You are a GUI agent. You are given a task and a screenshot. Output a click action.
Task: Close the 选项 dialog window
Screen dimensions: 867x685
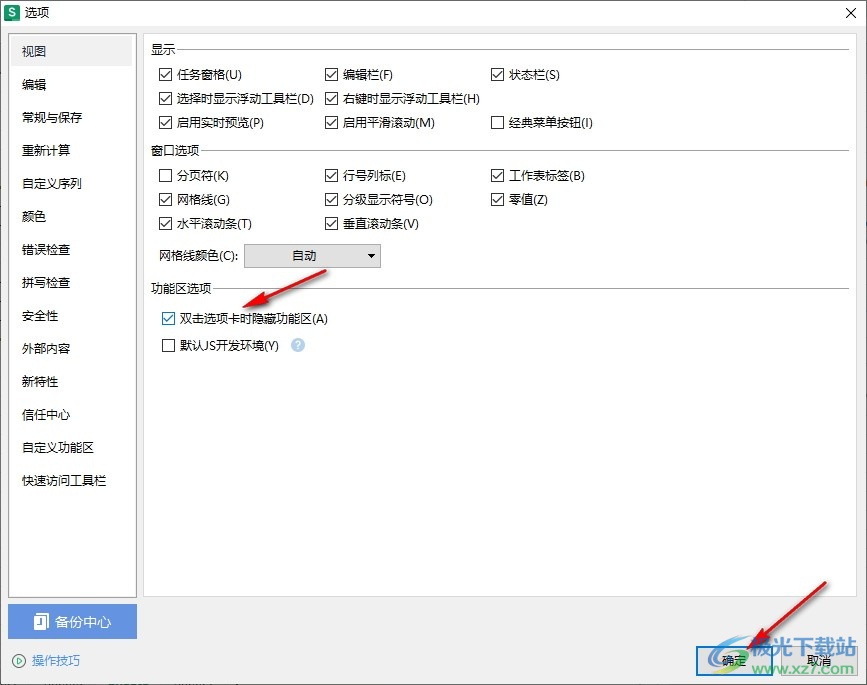coord(851,13)
